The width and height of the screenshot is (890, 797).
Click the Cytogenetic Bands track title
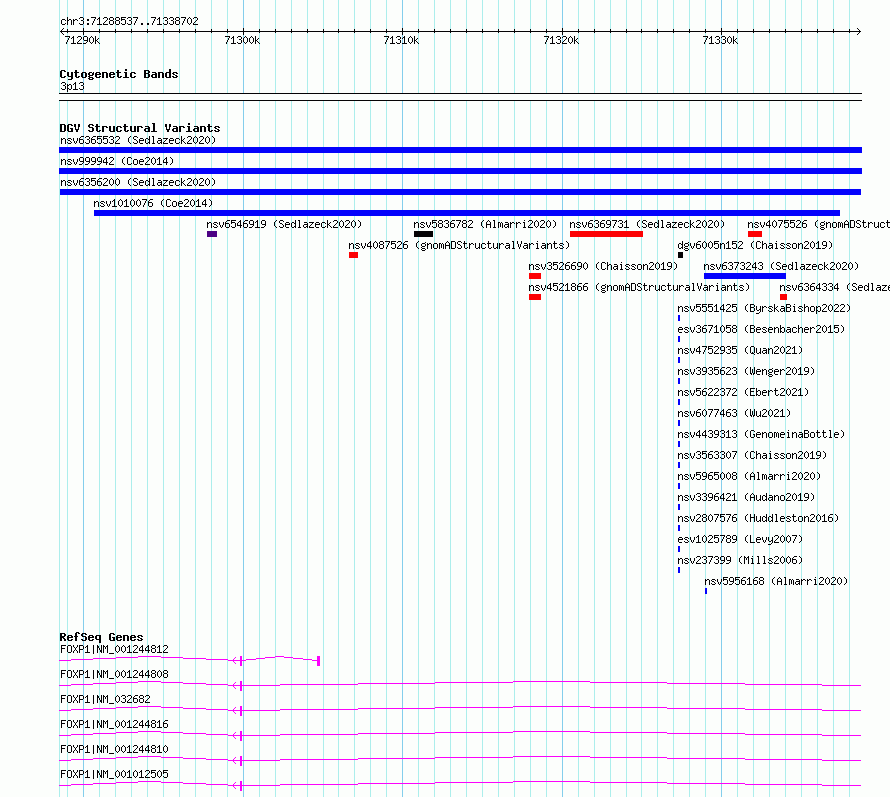(119, 74)
